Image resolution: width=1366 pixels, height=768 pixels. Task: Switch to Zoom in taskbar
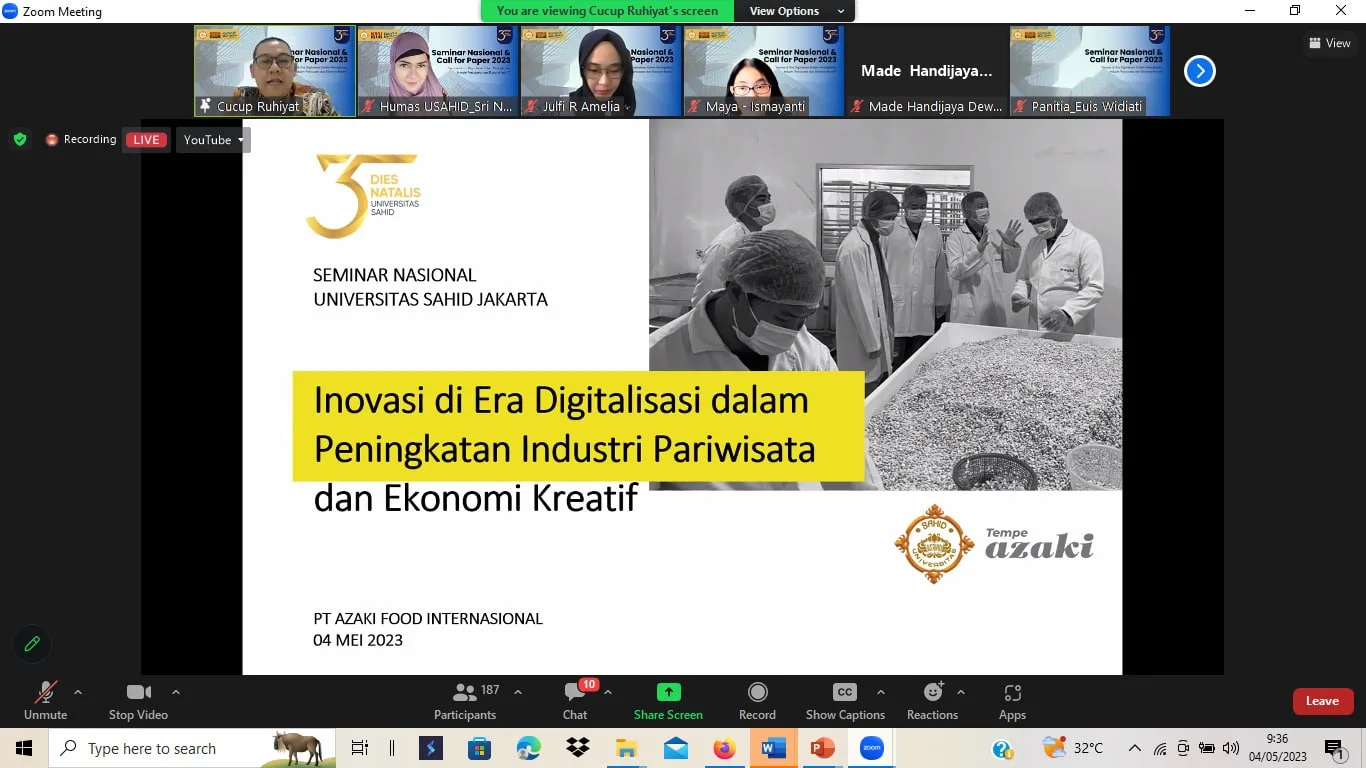coord(872,748)
